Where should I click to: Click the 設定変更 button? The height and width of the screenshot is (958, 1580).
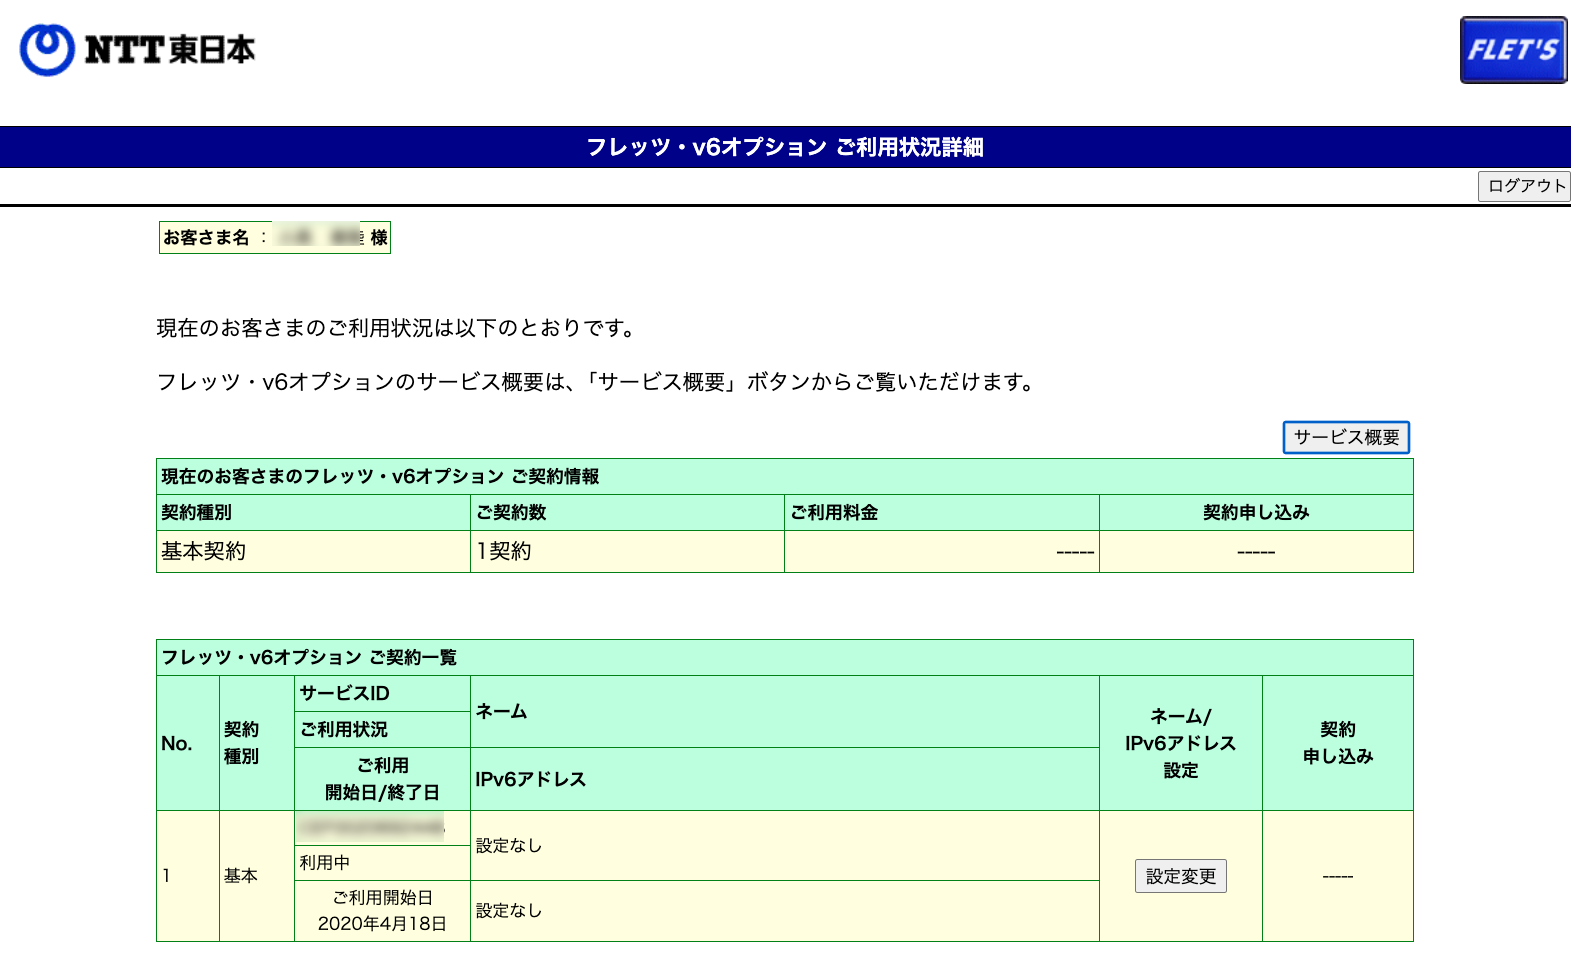(x=1180, y=876)
